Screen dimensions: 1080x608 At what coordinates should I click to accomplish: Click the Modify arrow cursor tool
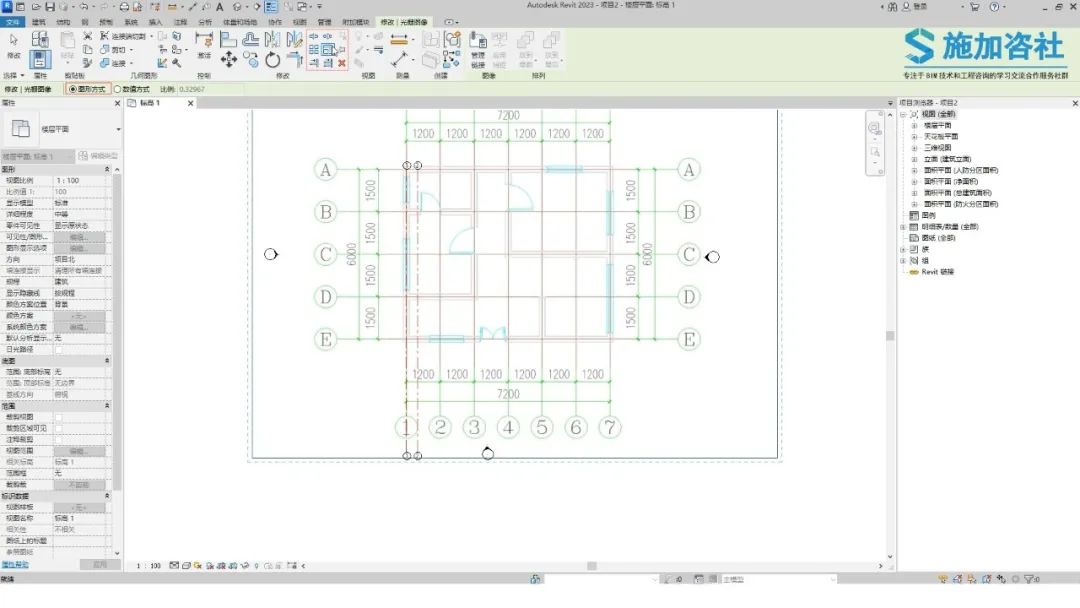(x=14, y=43)
